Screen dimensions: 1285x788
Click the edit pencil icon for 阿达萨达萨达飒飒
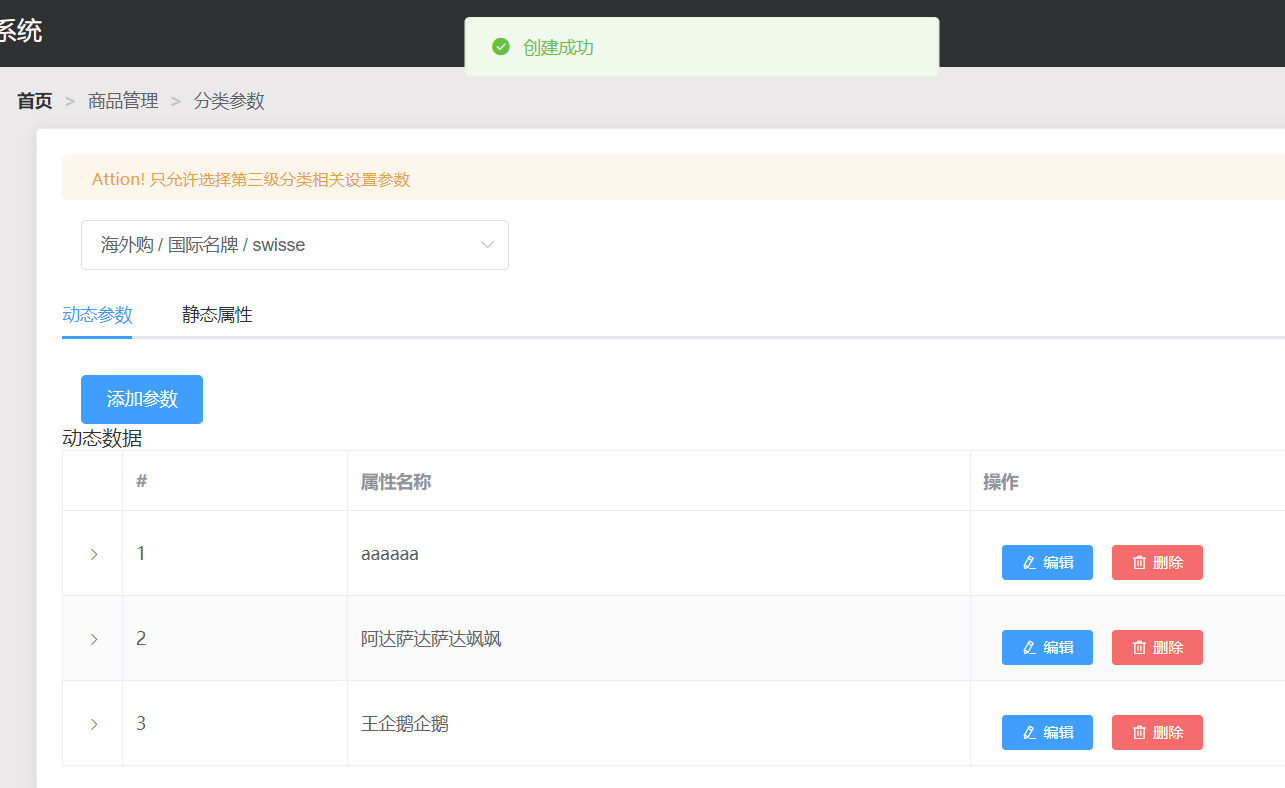(1027, 647)
